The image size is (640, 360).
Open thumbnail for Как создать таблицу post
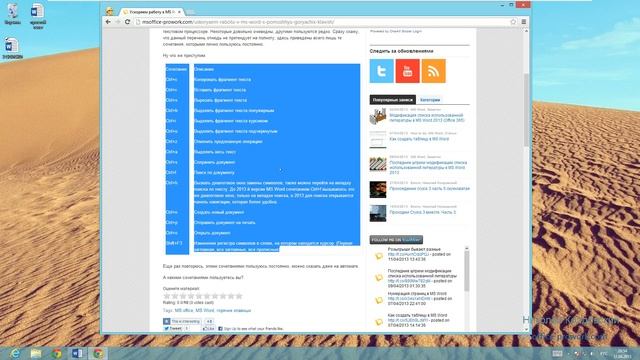(x=378, y=140)
